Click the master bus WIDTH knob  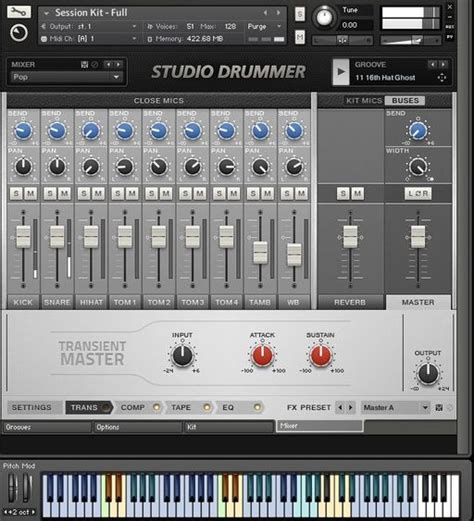coord(418,167)
